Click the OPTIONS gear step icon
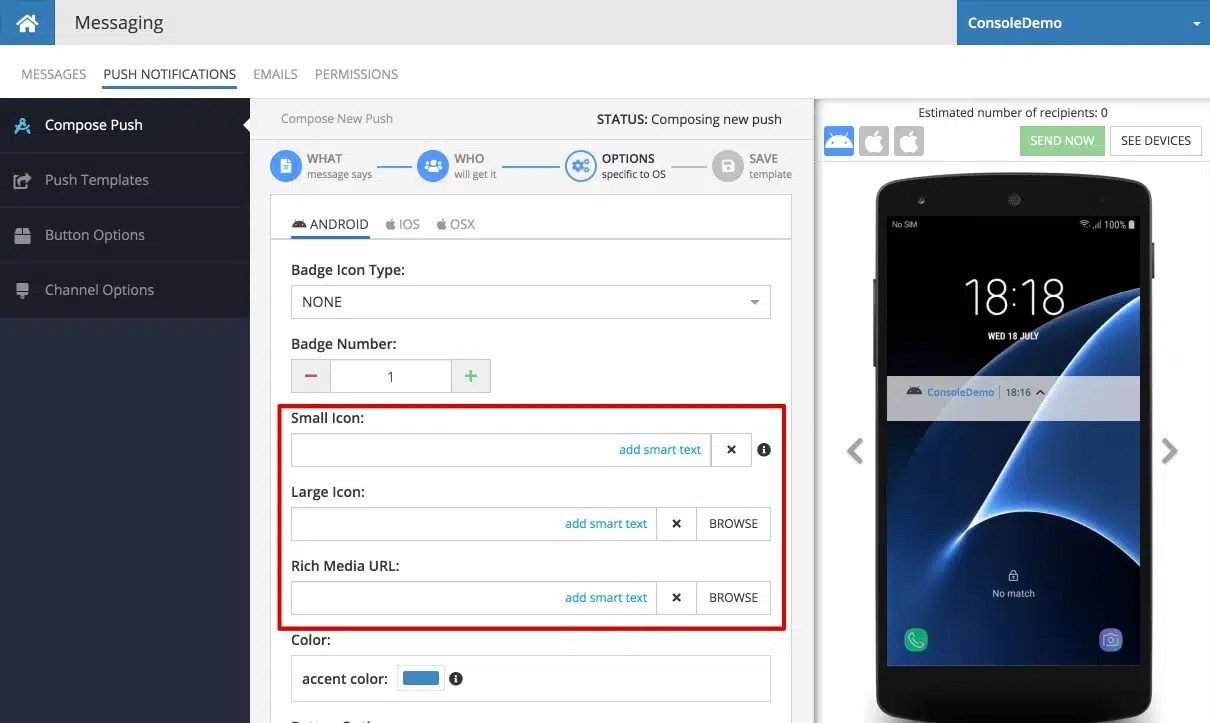Image resolution: width=1210 pixels, height=723 pixels. pyautogui.click(x=581, y=165)
